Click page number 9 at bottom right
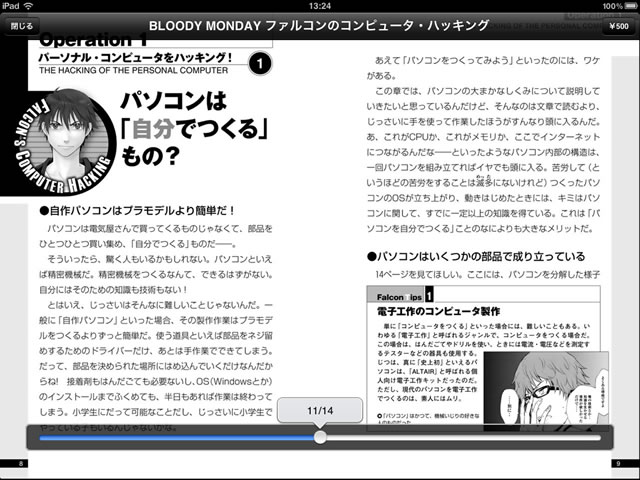This screenshot has width=640, height=480. [x=618, y=463]
